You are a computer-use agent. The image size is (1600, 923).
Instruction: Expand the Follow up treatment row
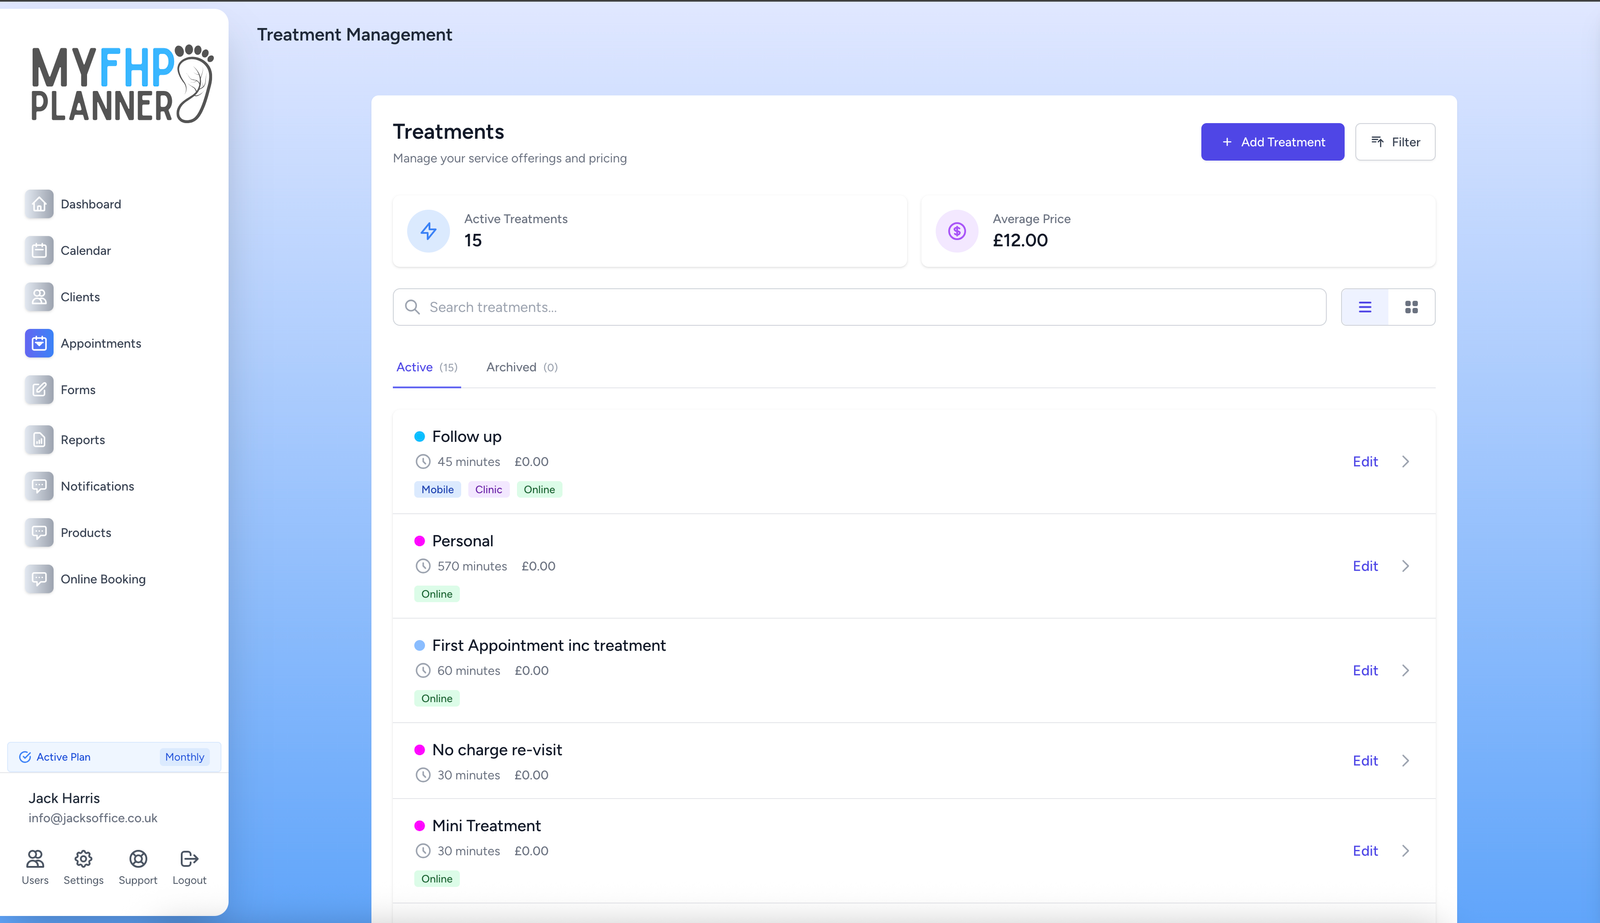point(1406,461)
